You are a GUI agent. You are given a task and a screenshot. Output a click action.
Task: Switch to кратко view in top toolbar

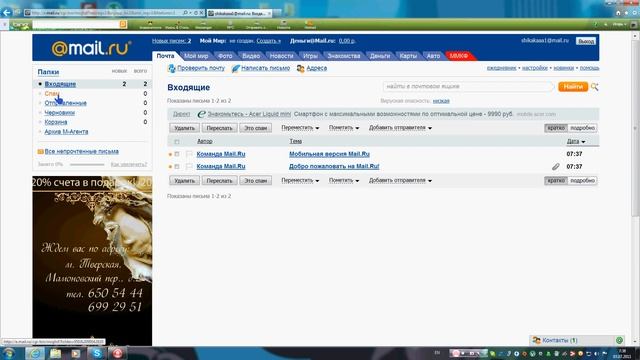[x=556, y=128]
